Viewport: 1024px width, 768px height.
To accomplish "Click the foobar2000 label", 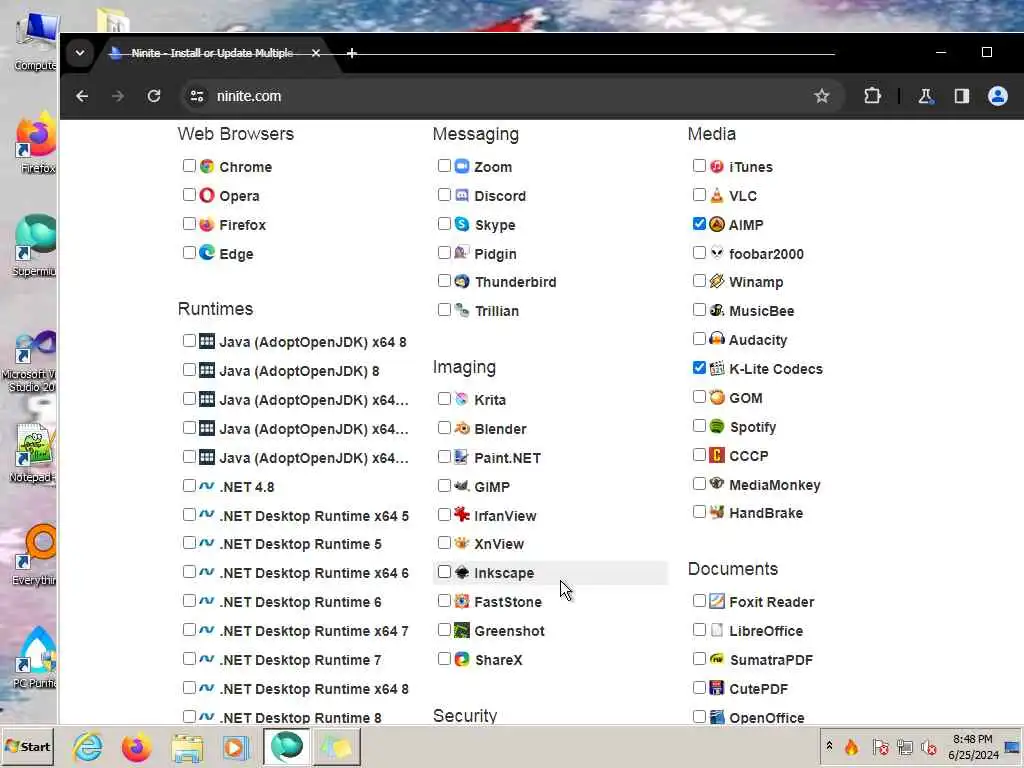I will pyautogui.click(x=766, y=254).
